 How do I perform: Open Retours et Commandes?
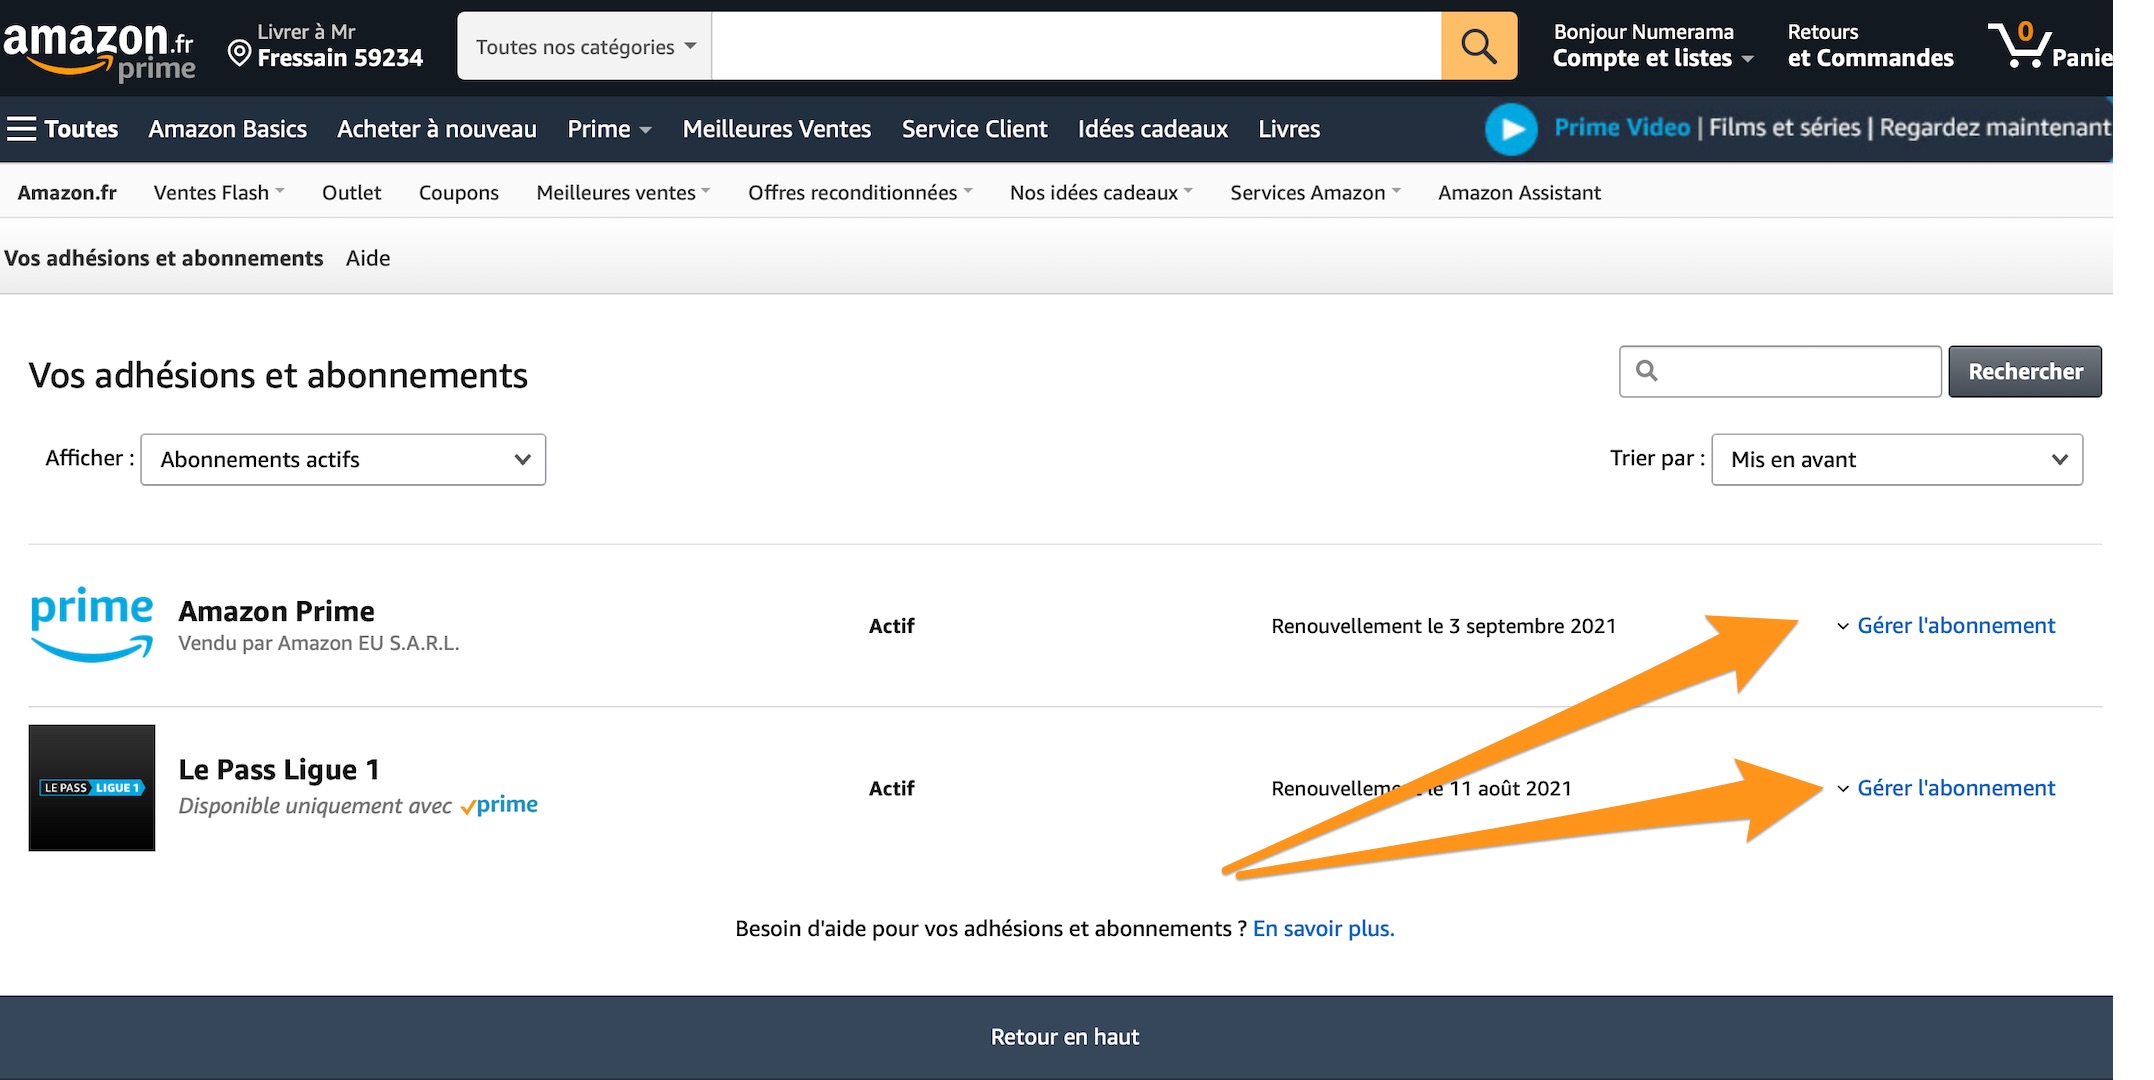tap(1870, 46)
